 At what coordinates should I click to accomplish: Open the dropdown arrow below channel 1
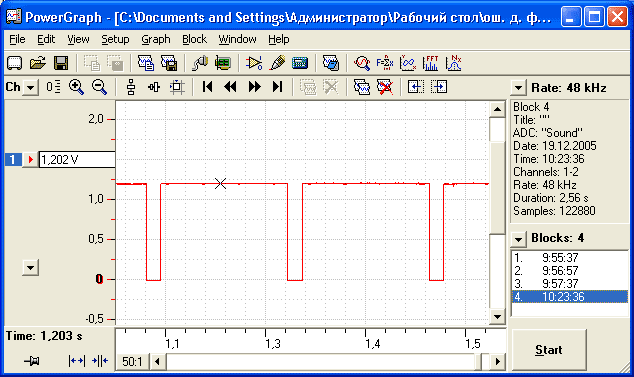click(x=30, y=267)
